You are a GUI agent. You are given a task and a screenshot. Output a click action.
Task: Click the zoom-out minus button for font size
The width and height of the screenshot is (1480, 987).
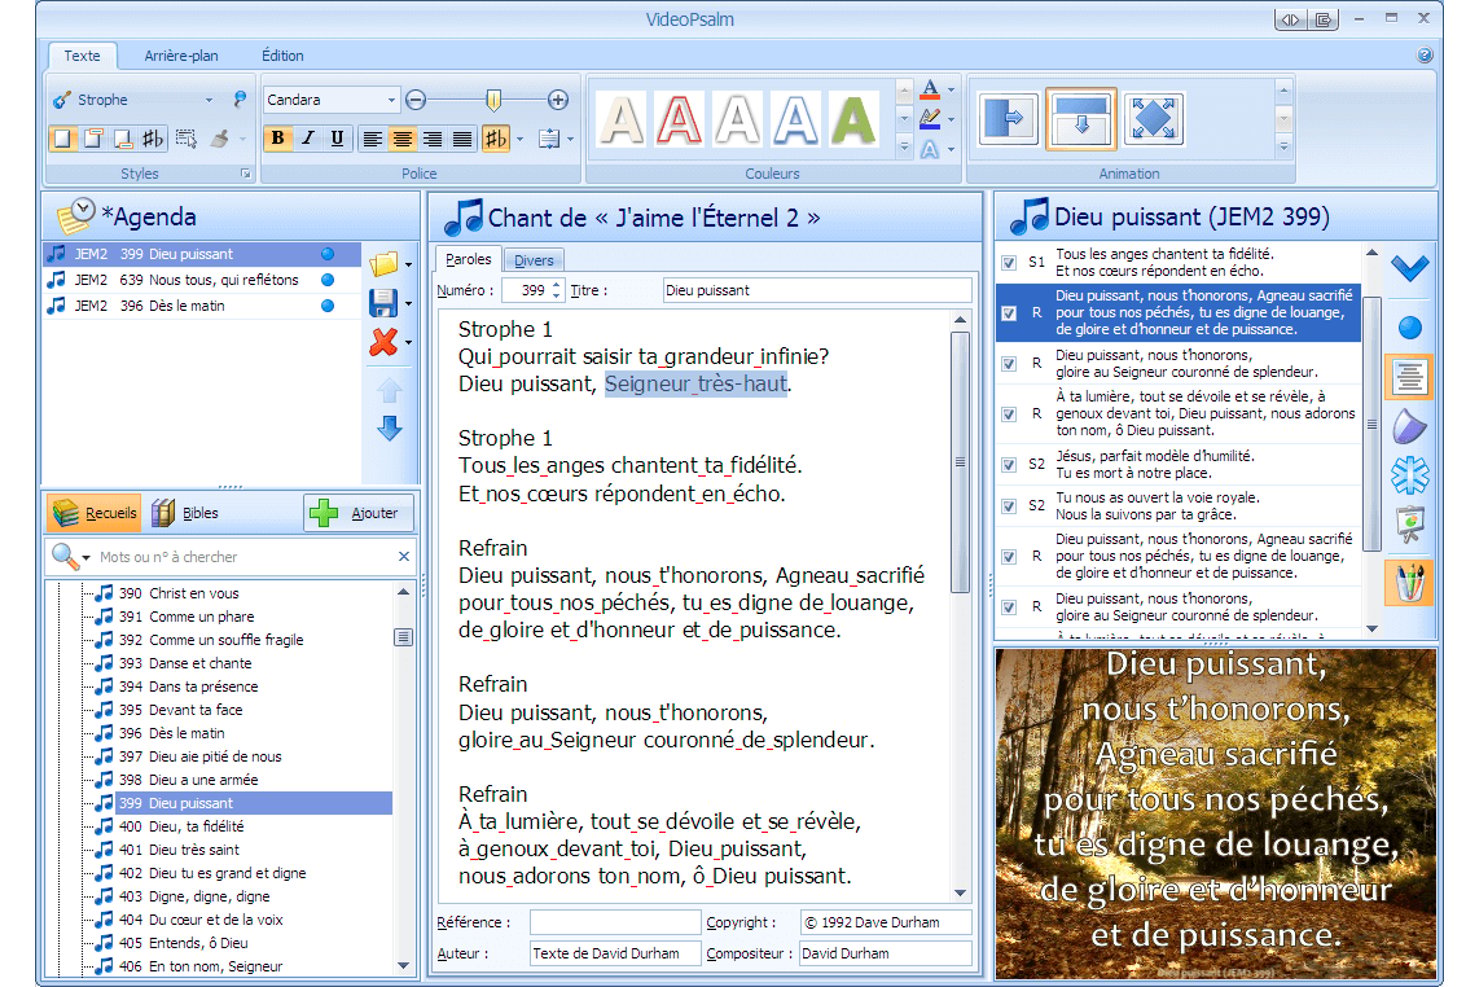click(416, 100)
